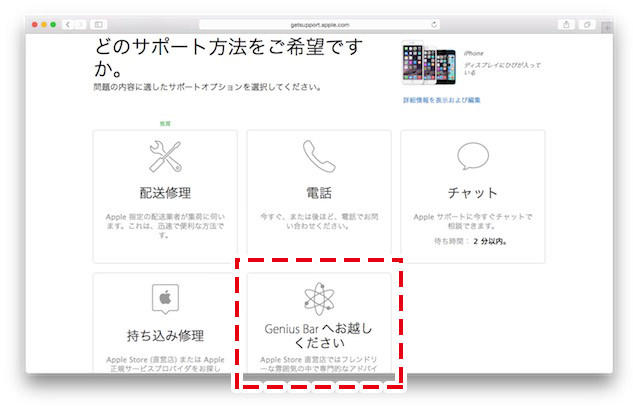Open the Share button in Safari toolbar
This screenshot has height=410, width=639.
click(566, 25)
